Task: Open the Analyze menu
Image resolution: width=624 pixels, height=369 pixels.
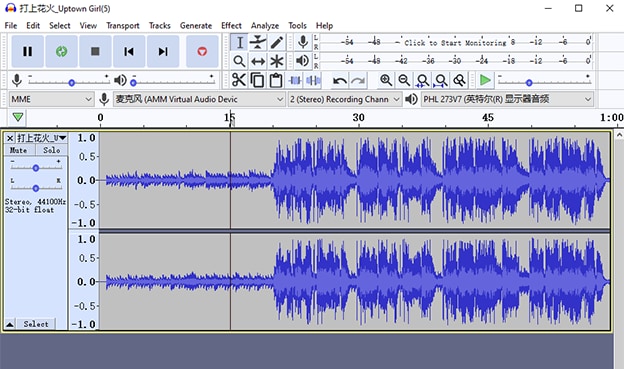Action: click(x=265, y=25)
